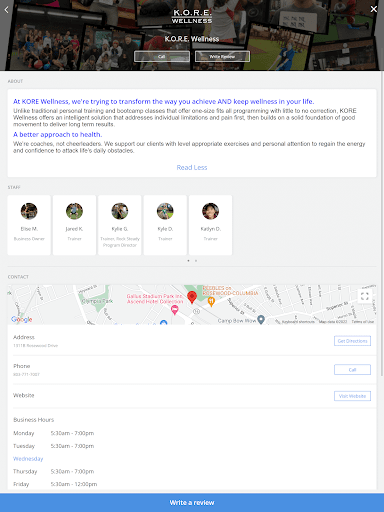Screen dimensions: 384x512
Task: Close the business profile with the X
Action: [x=374, y=9]
